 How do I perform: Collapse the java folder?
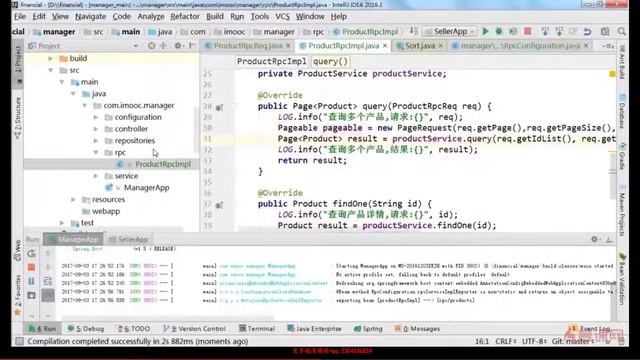pos(73,94)
